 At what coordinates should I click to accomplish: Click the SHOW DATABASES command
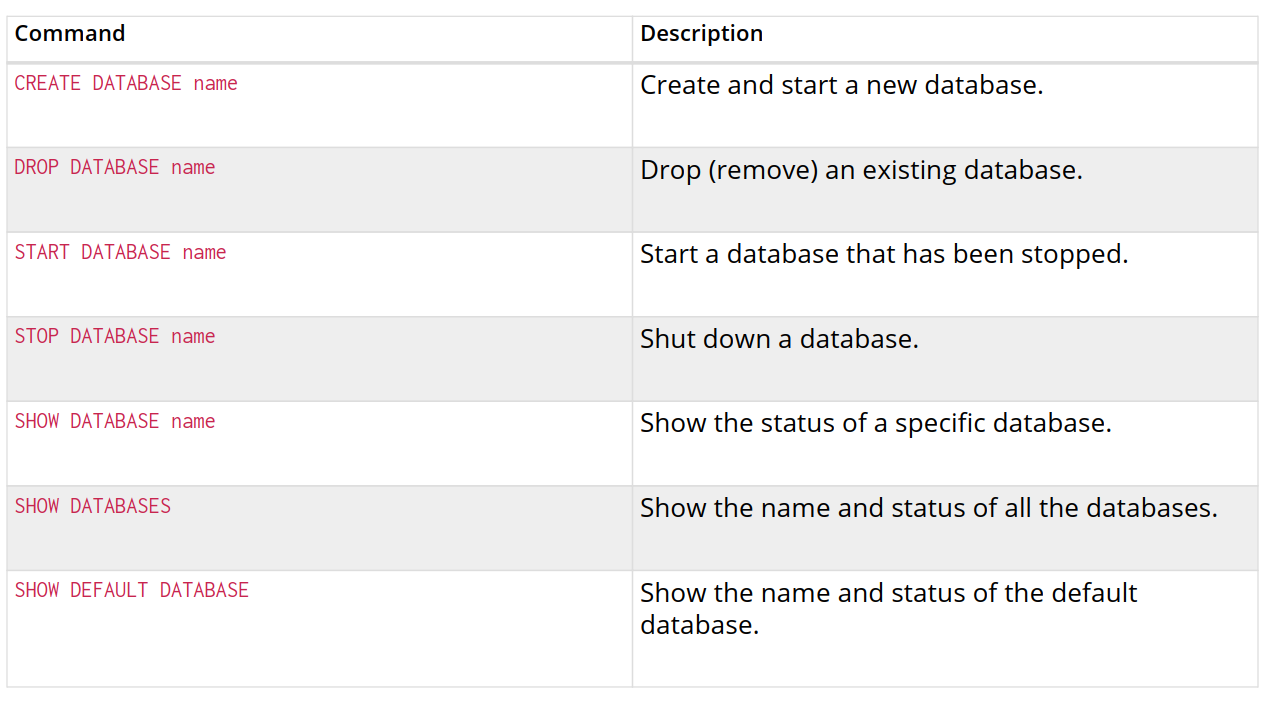(x=93, y=506)
